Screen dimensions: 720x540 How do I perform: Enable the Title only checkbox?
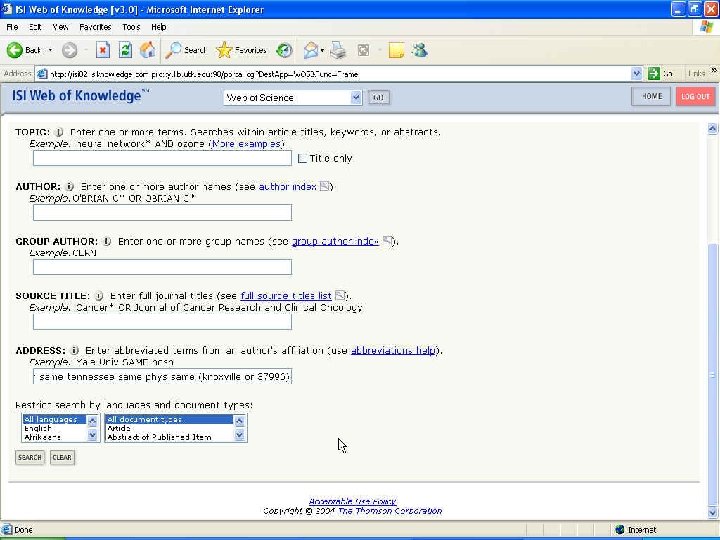pos(302,158)
